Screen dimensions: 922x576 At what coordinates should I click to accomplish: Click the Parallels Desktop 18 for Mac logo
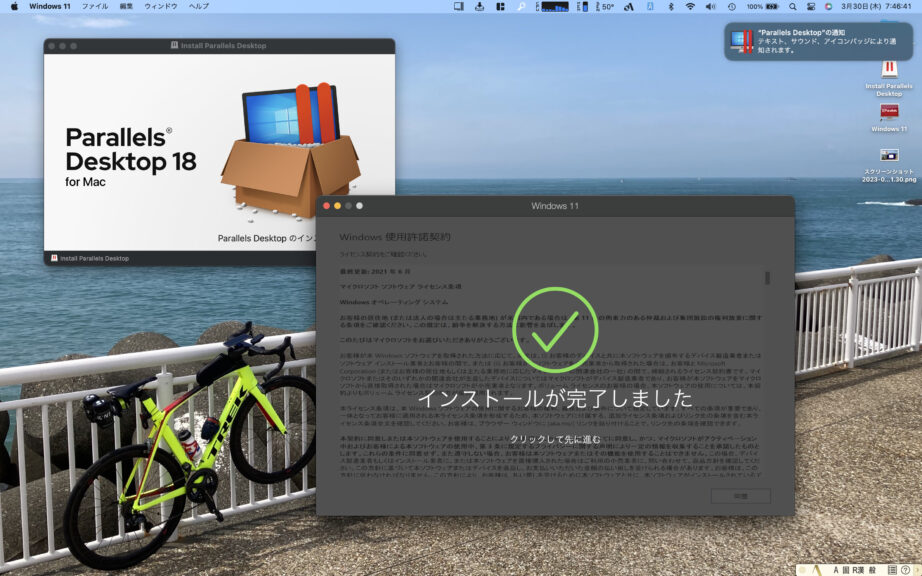[x=131, y=157]
